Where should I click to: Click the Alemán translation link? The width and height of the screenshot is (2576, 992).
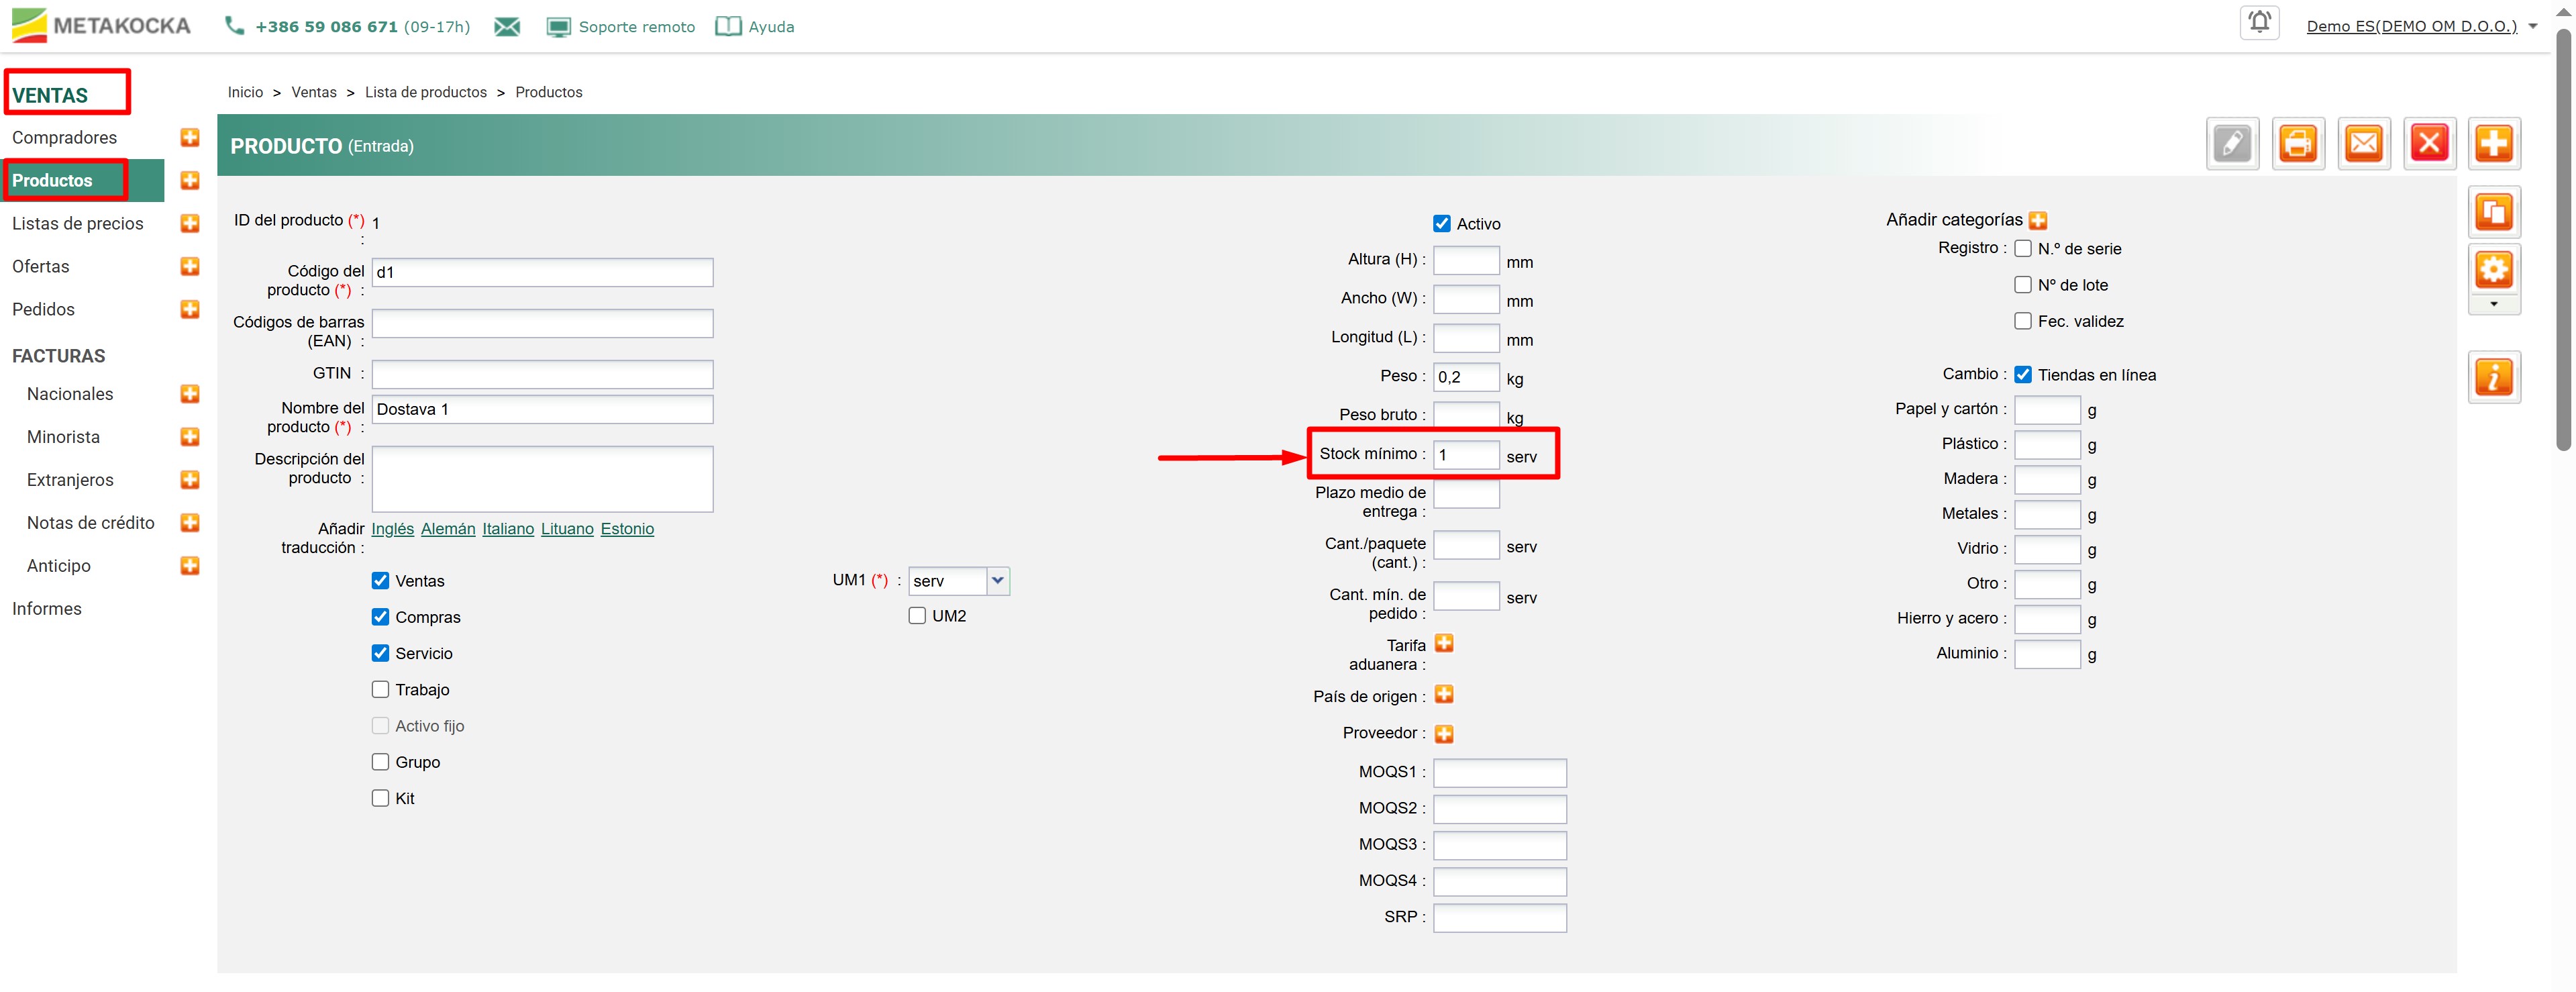pyautogui.click(x=447, y=529)
